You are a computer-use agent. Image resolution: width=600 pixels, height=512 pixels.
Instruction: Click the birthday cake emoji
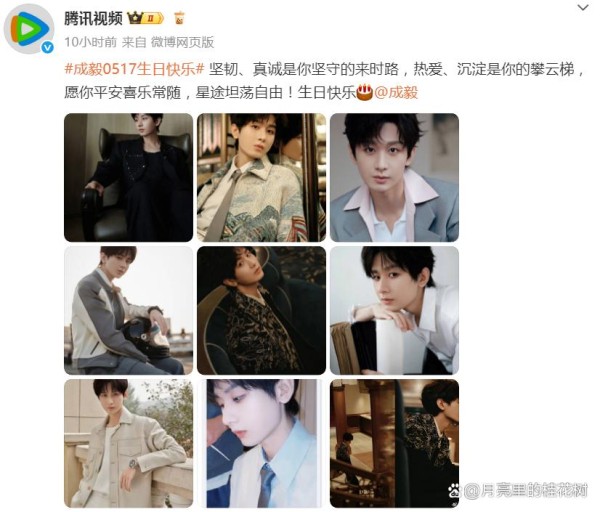364,92
